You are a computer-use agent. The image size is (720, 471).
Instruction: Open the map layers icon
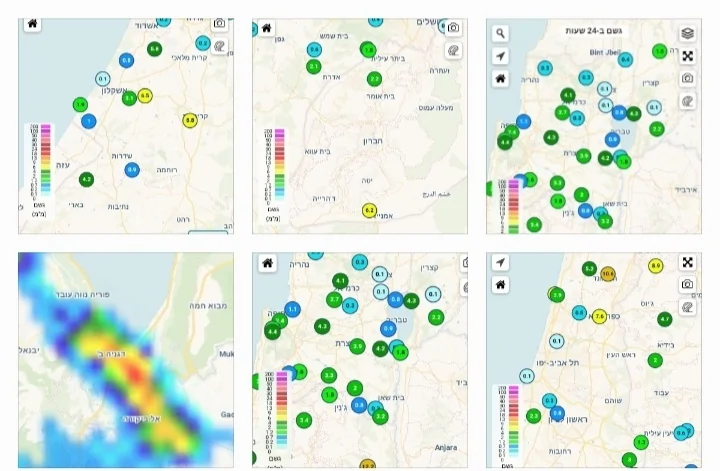click(x=687, y=33)
